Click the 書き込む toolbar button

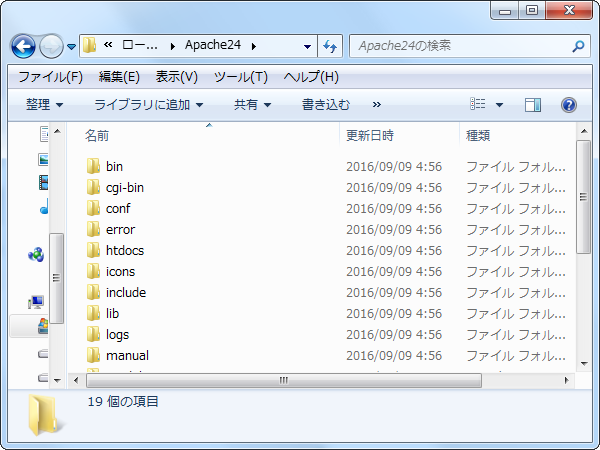[326, 104]
